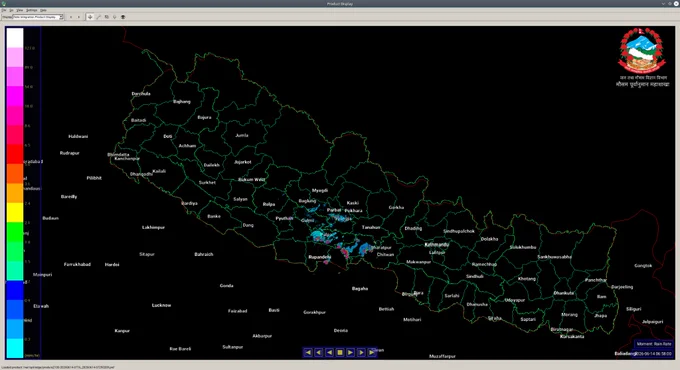
Task: Click the Solukhumbu label on map
Action: click(x=523, y=247)
